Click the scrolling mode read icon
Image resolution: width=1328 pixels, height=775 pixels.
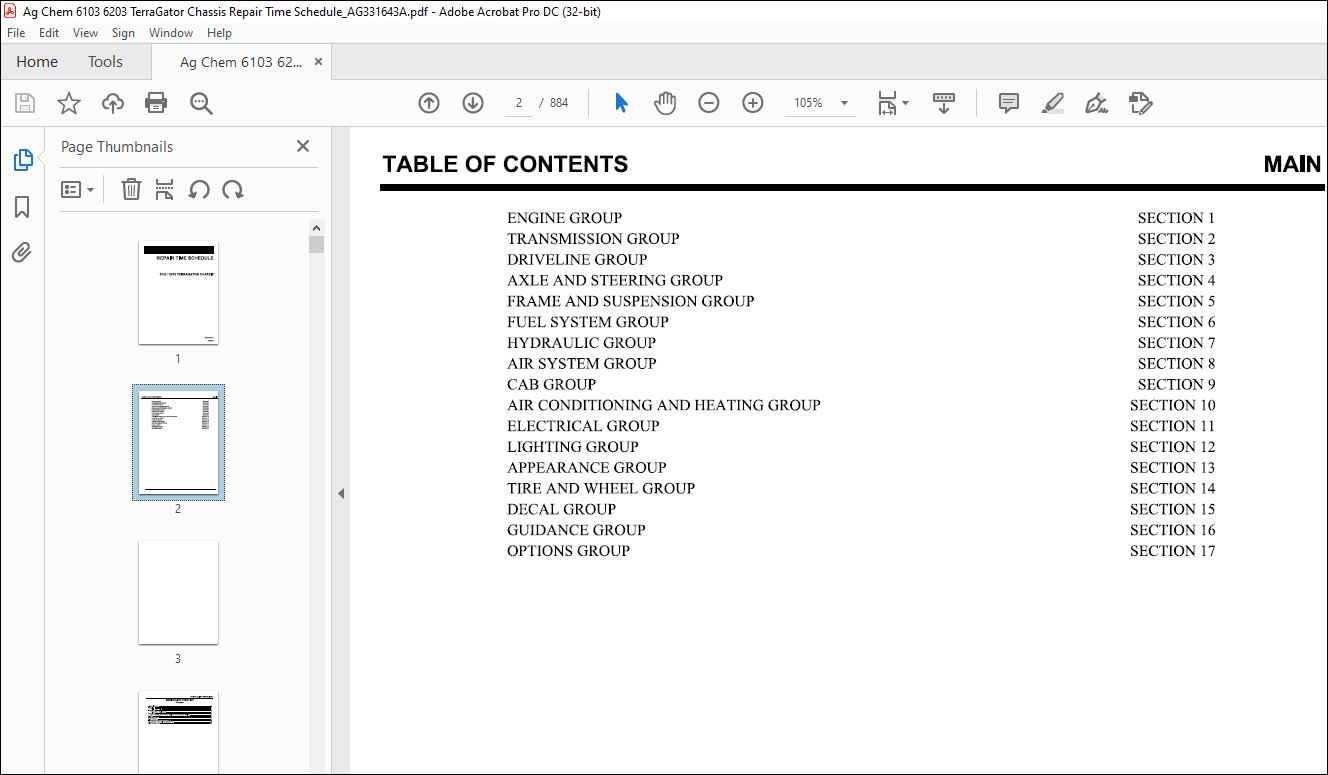(x=943, y=103)
